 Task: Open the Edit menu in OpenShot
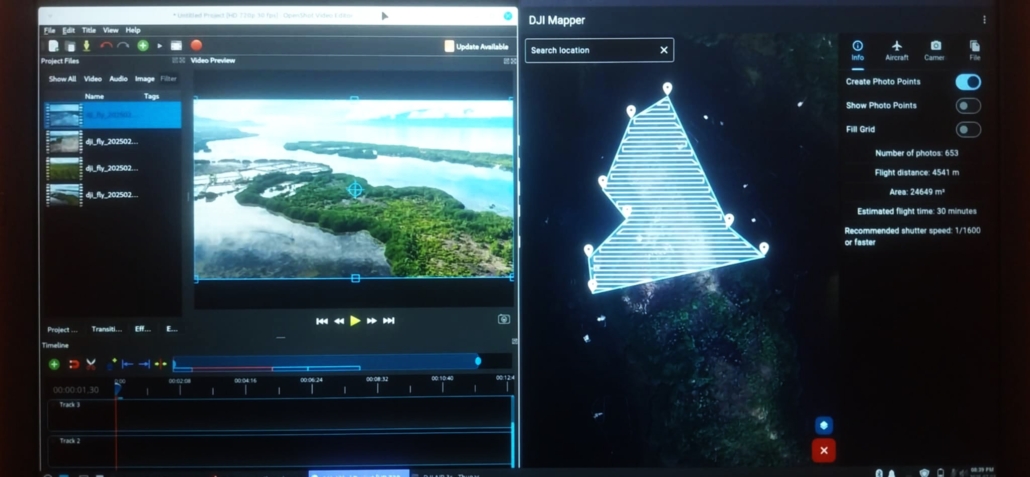68,30
